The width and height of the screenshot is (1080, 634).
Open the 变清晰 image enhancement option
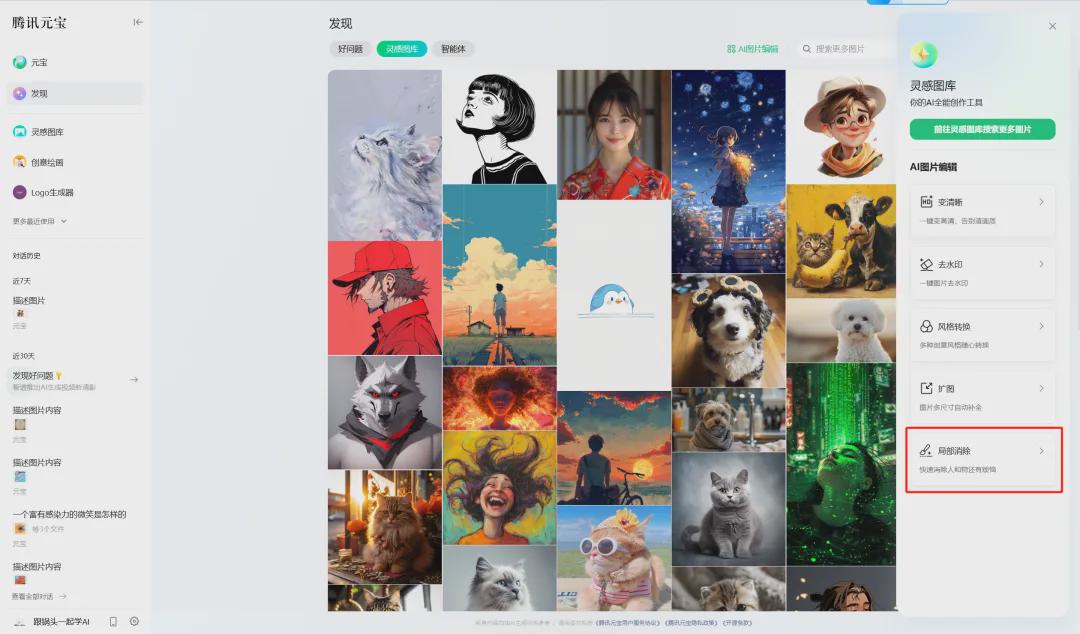[x=982, y=210]
